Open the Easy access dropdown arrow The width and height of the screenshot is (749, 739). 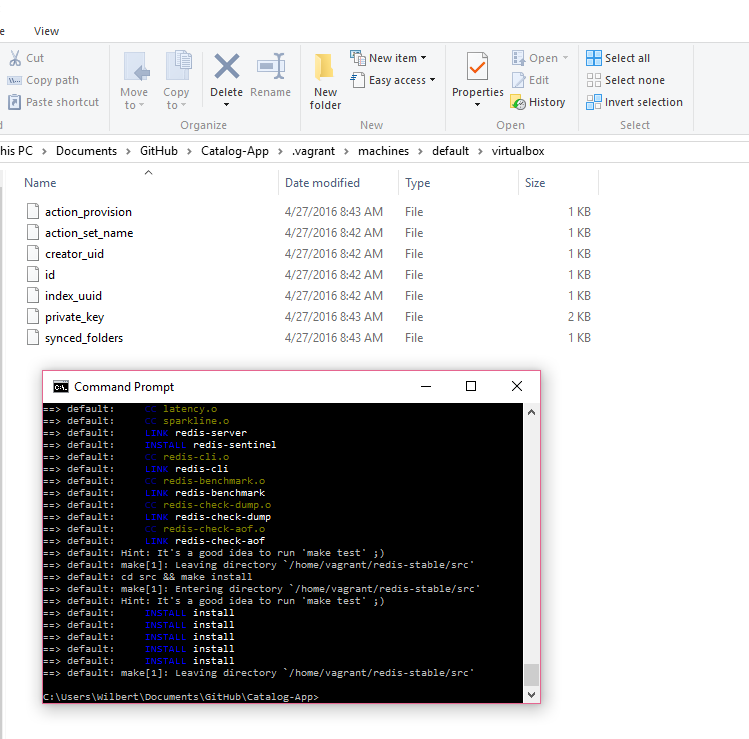[432, 80]
